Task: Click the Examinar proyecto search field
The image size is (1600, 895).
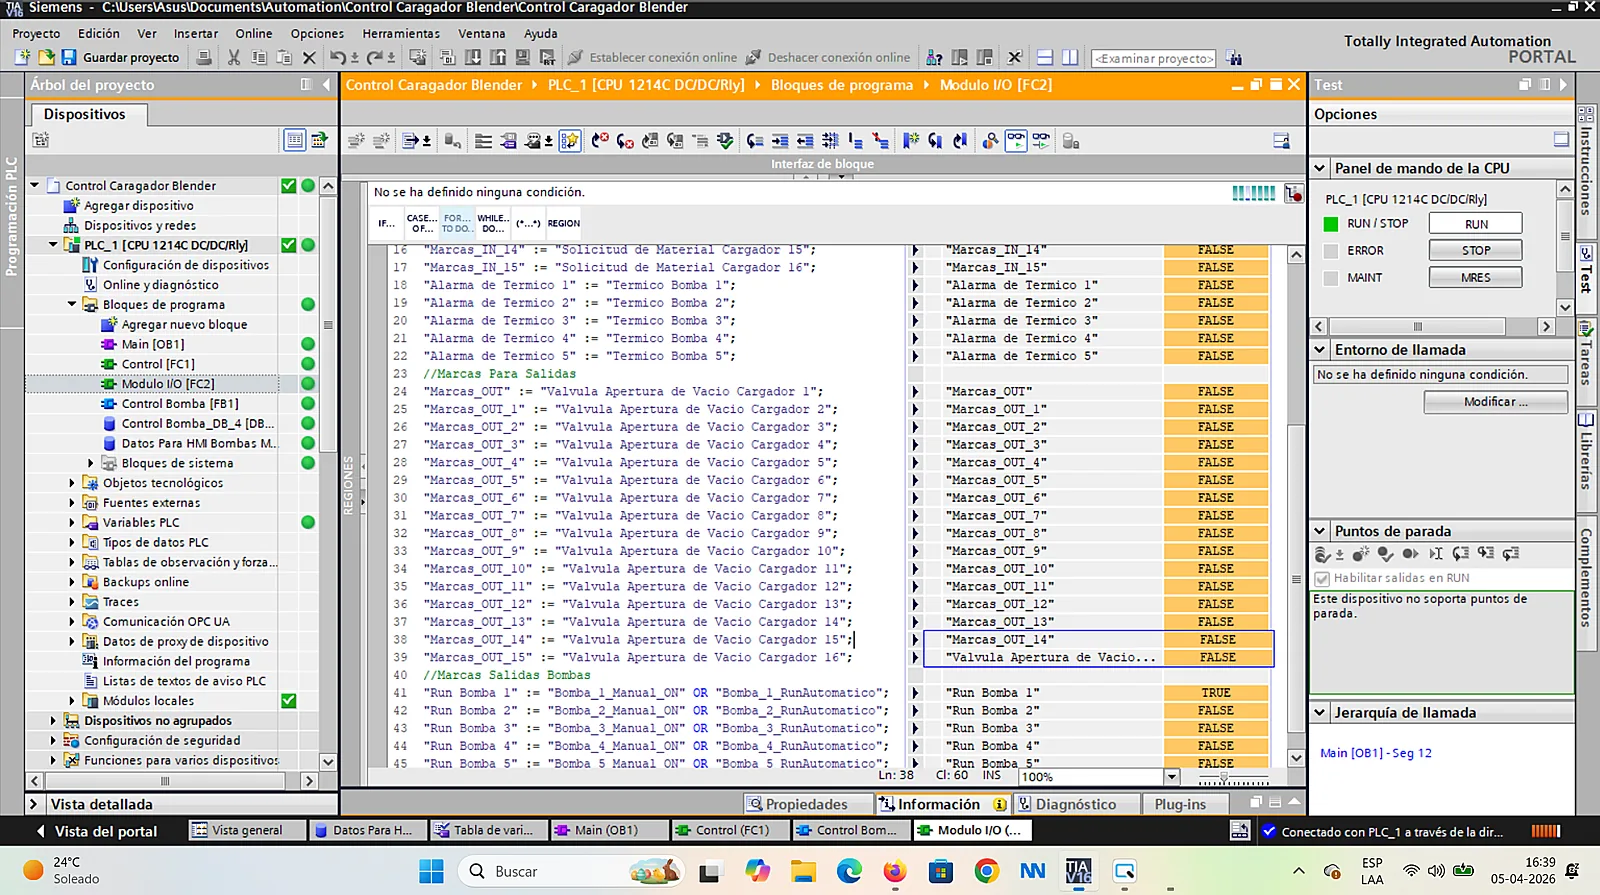Action: (x=1154, y=58)
